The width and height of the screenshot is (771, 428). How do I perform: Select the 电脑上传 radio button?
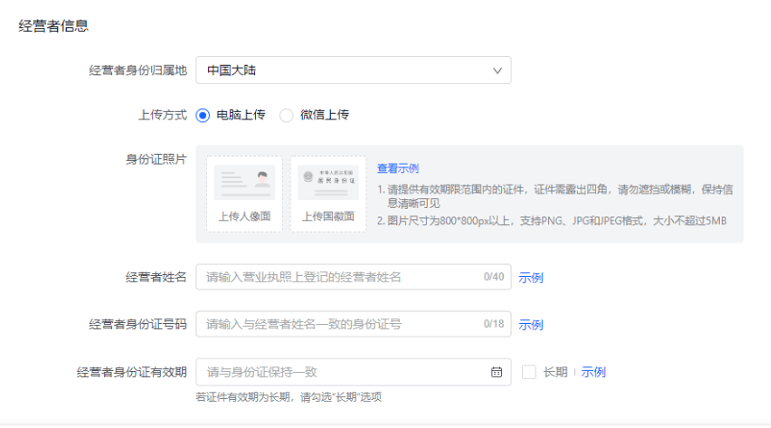click(203, 115)
